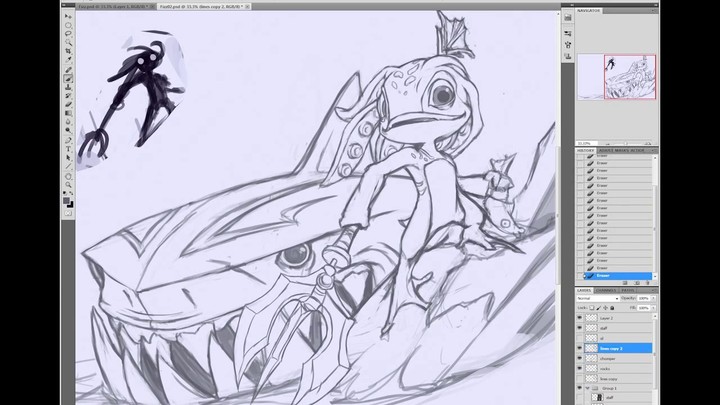The image size is (720, 405).
Task: Select the Gradient tool
Action: pyautogui.click(x=68, y=113)
